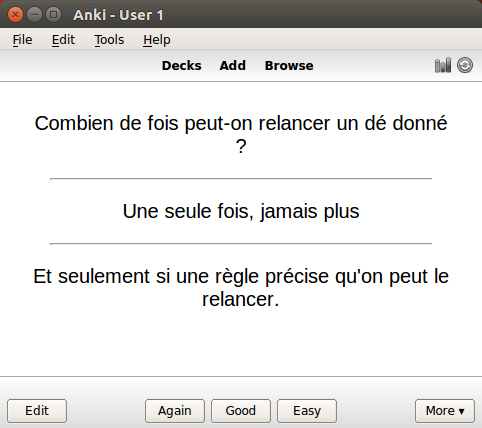Viewport: 482px width, 428px height.
Task: Click the extra note 'Et seulement si'
Action: 102,276
